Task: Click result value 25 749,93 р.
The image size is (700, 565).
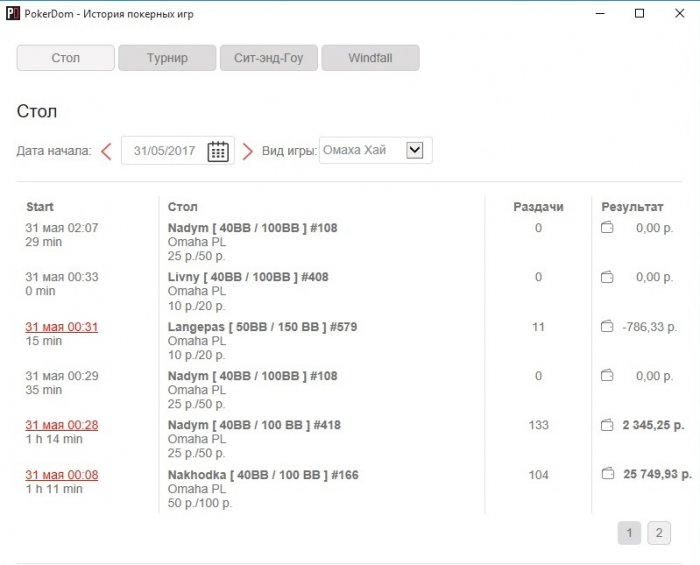Action: coord(658,474)
